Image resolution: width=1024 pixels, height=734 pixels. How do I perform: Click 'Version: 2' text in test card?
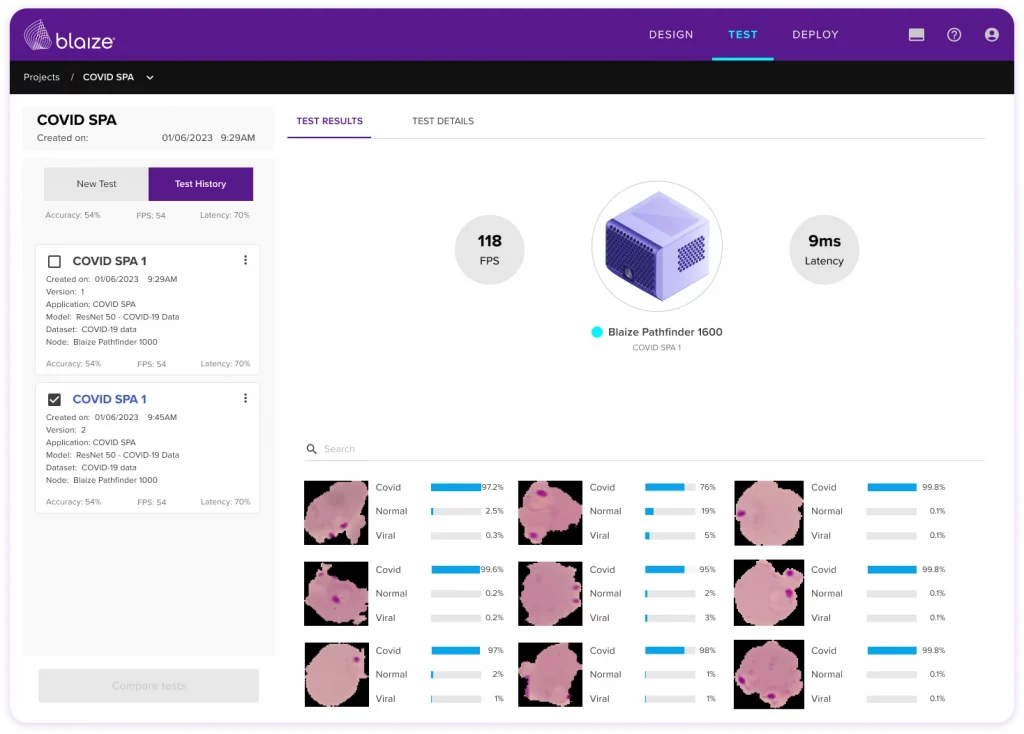click(x=66, y=430)
